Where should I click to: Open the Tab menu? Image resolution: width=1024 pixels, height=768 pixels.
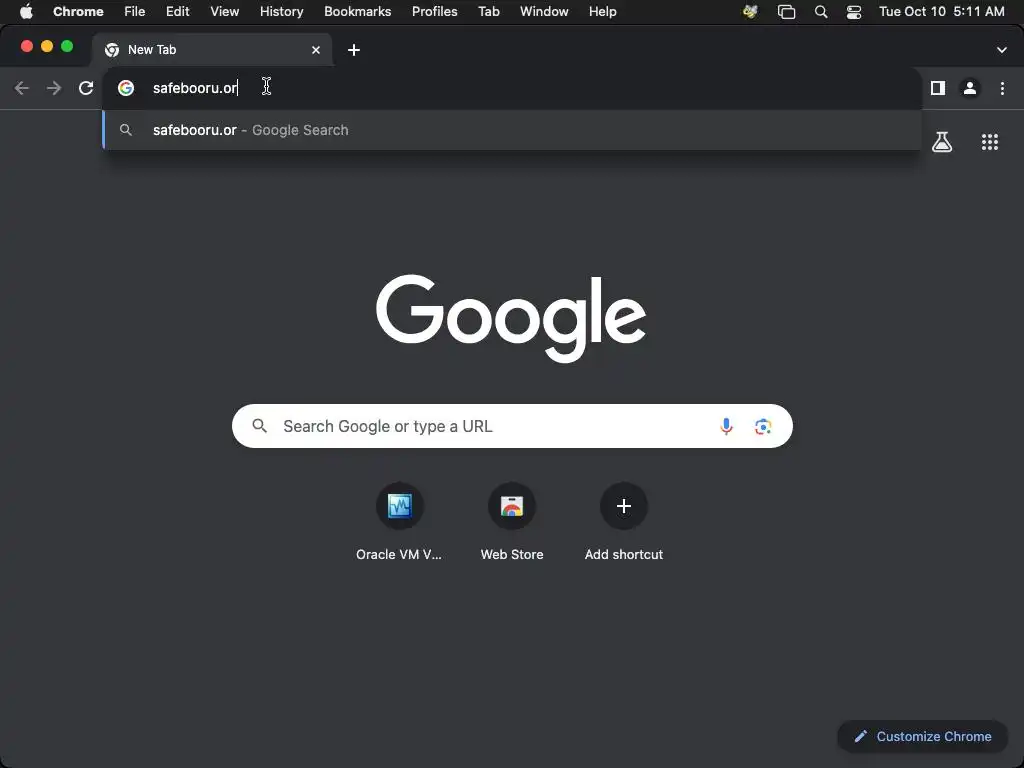pyautogui.click(x=488, y=12)
